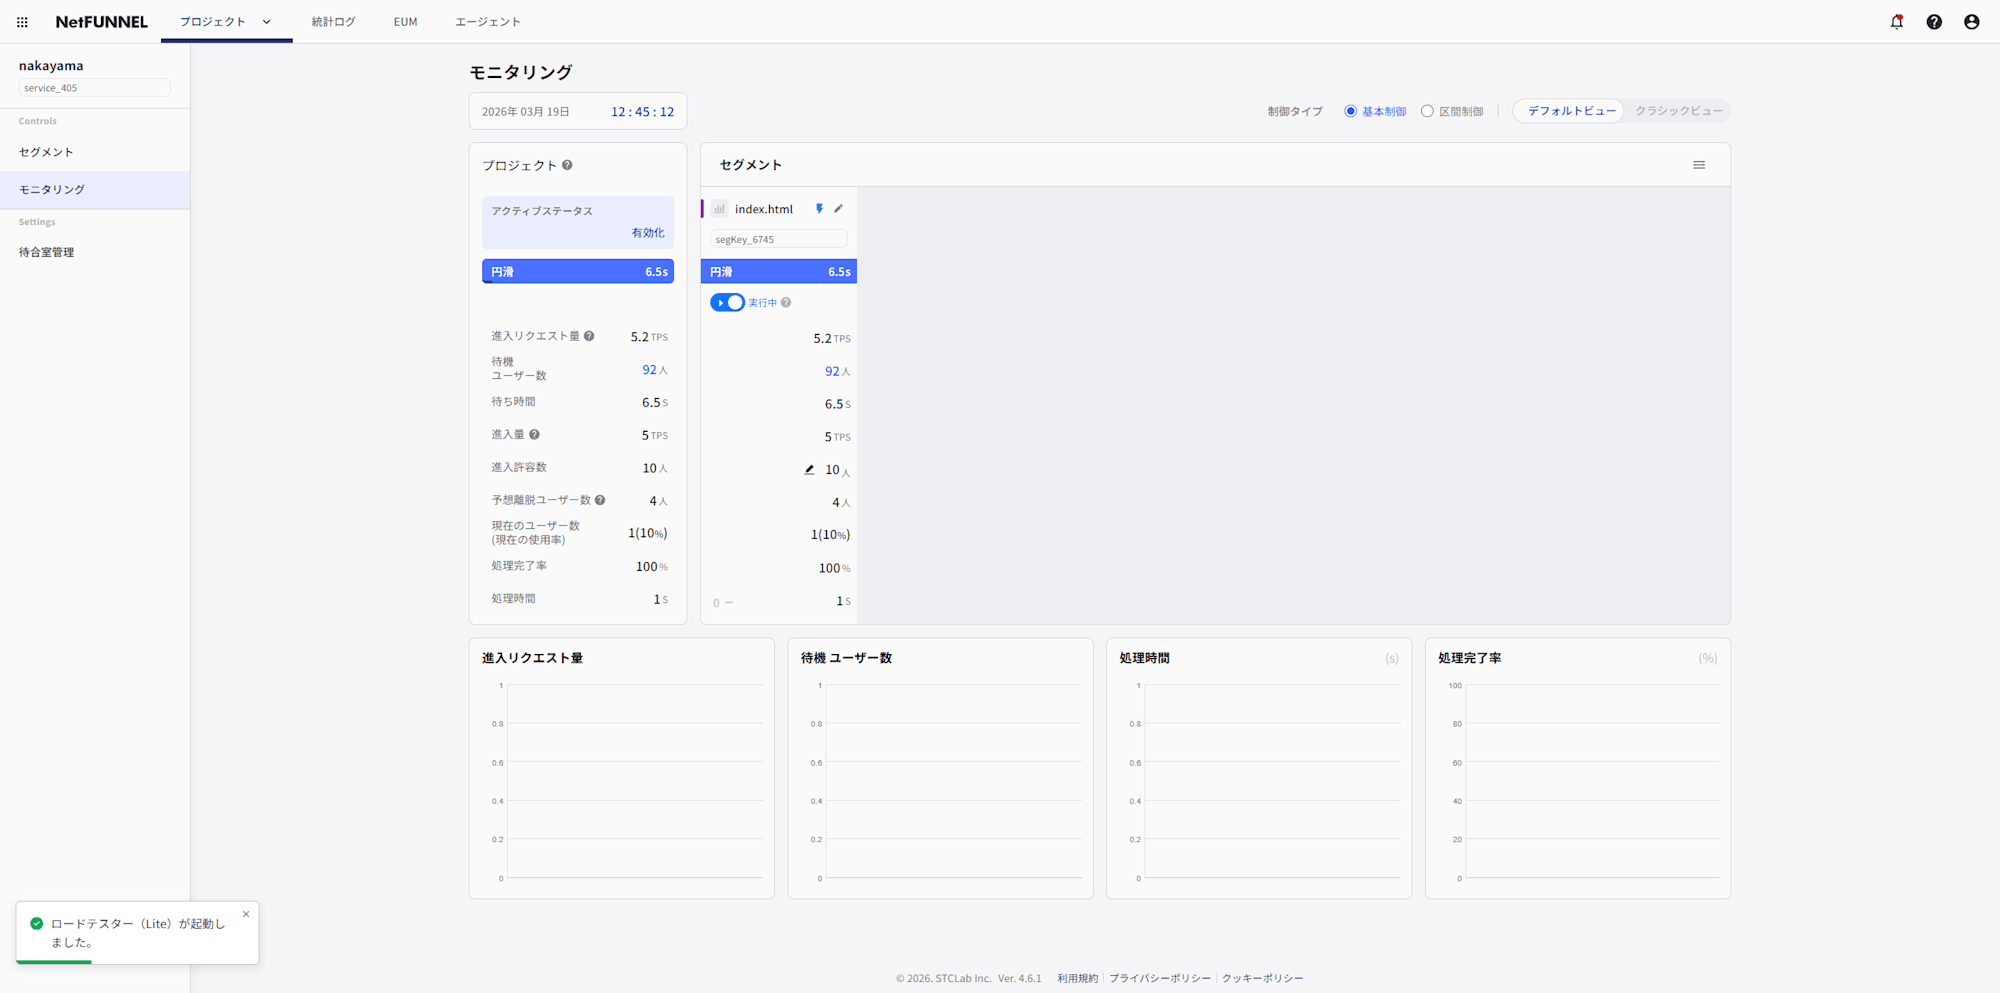Open the service_405 selector in the sidebar

pyautogui.click(x=94, y=87)
